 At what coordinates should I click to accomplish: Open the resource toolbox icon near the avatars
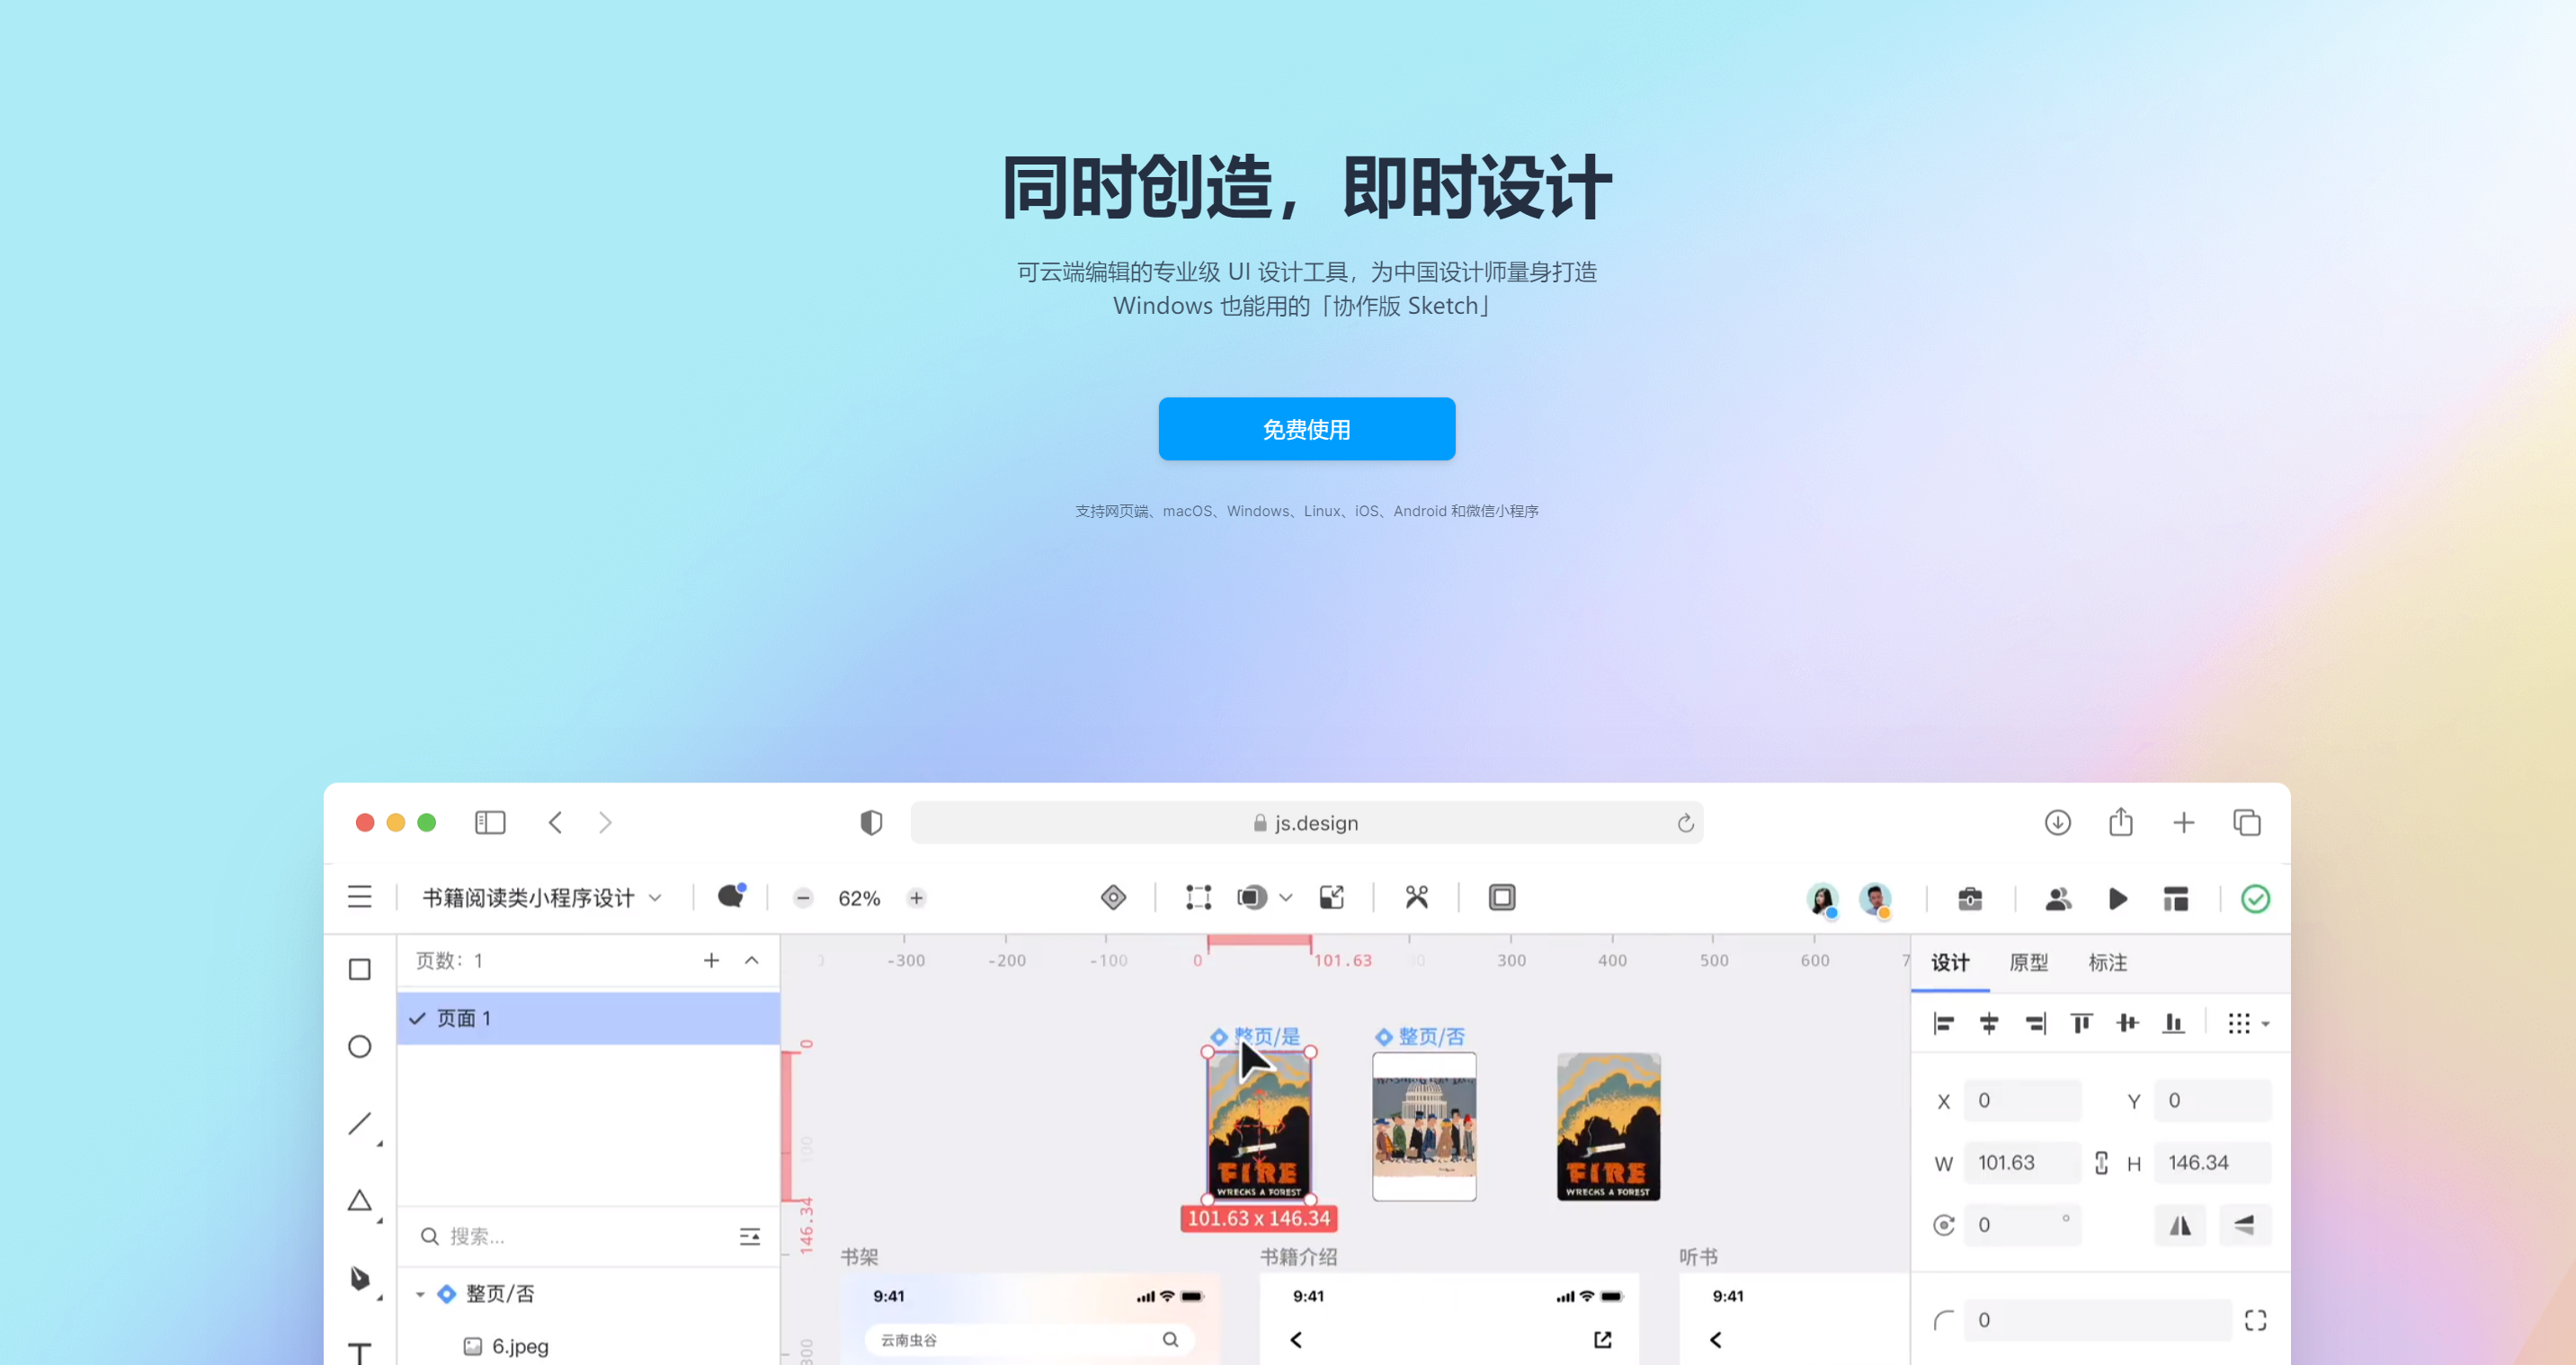tap(1968, 899)
